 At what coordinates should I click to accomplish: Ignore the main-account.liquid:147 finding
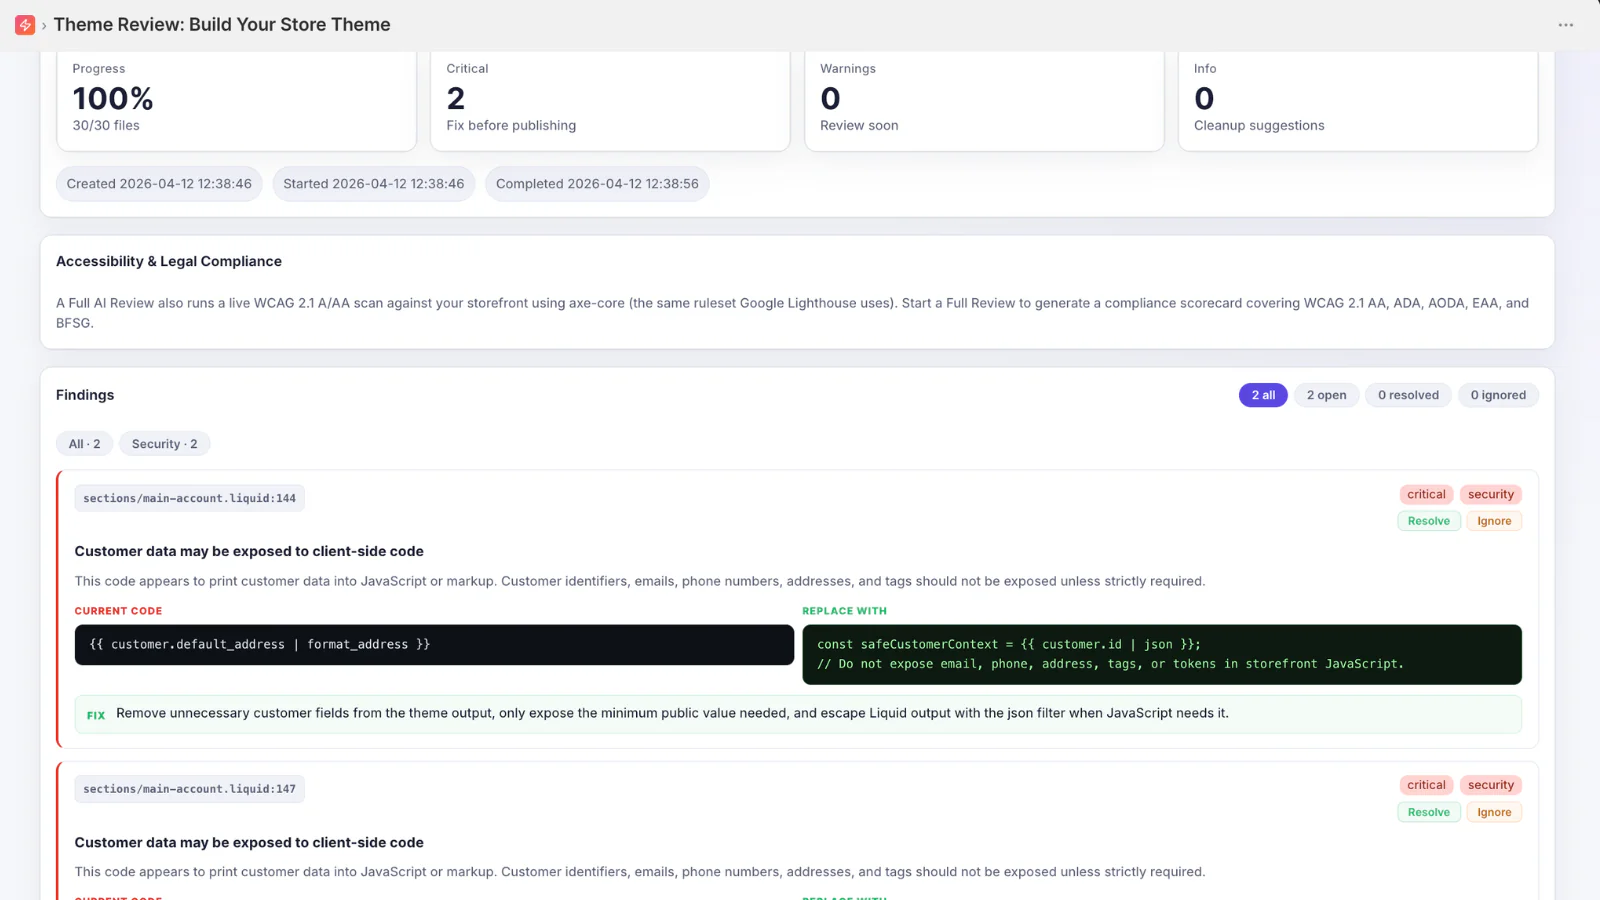click(x=1494, y=812)
